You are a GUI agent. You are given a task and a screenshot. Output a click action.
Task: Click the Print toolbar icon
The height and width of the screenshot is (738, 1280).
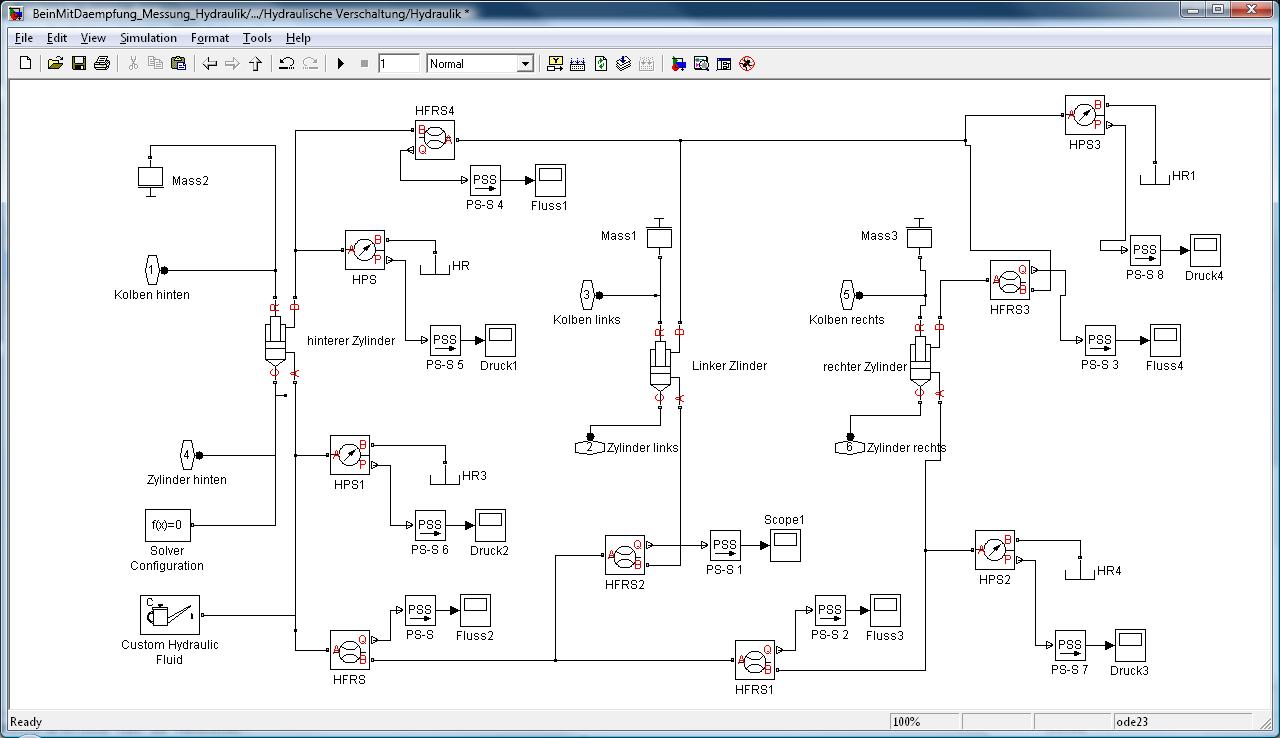click(x=101, y=63)
